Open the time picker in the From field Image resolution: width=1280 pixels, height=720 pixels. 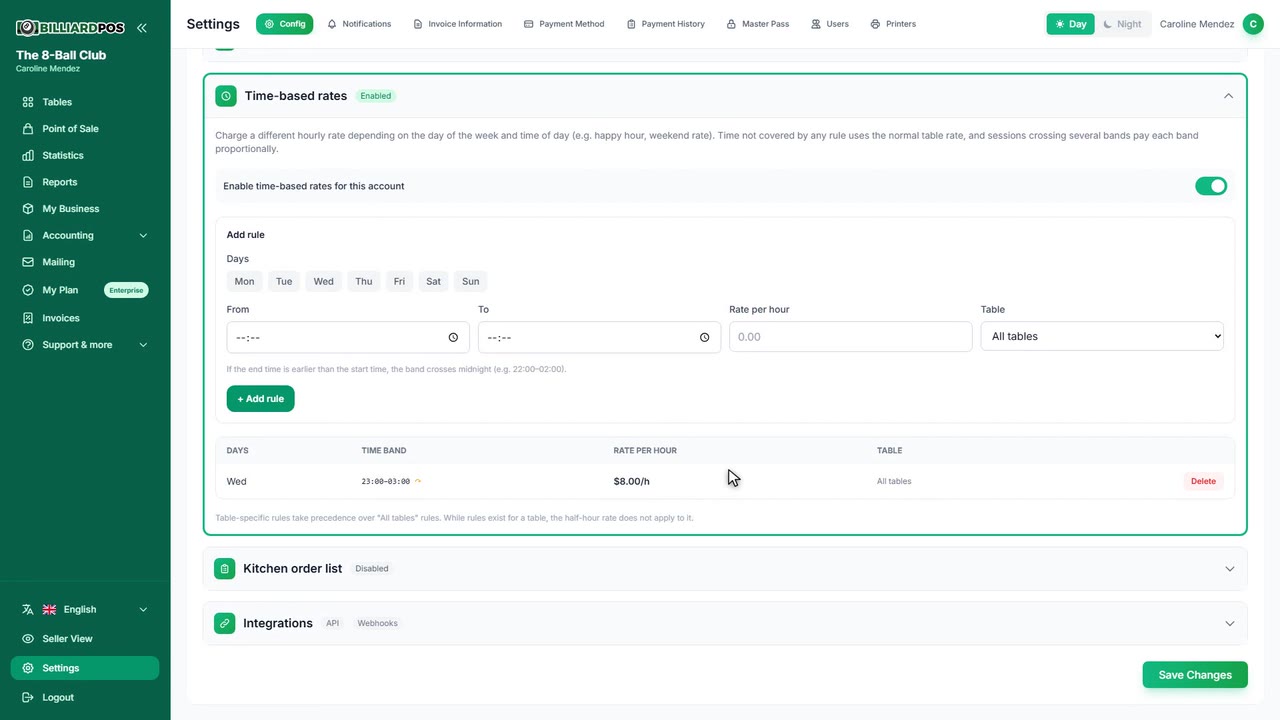pyautogui.click(x=453, y=337)
